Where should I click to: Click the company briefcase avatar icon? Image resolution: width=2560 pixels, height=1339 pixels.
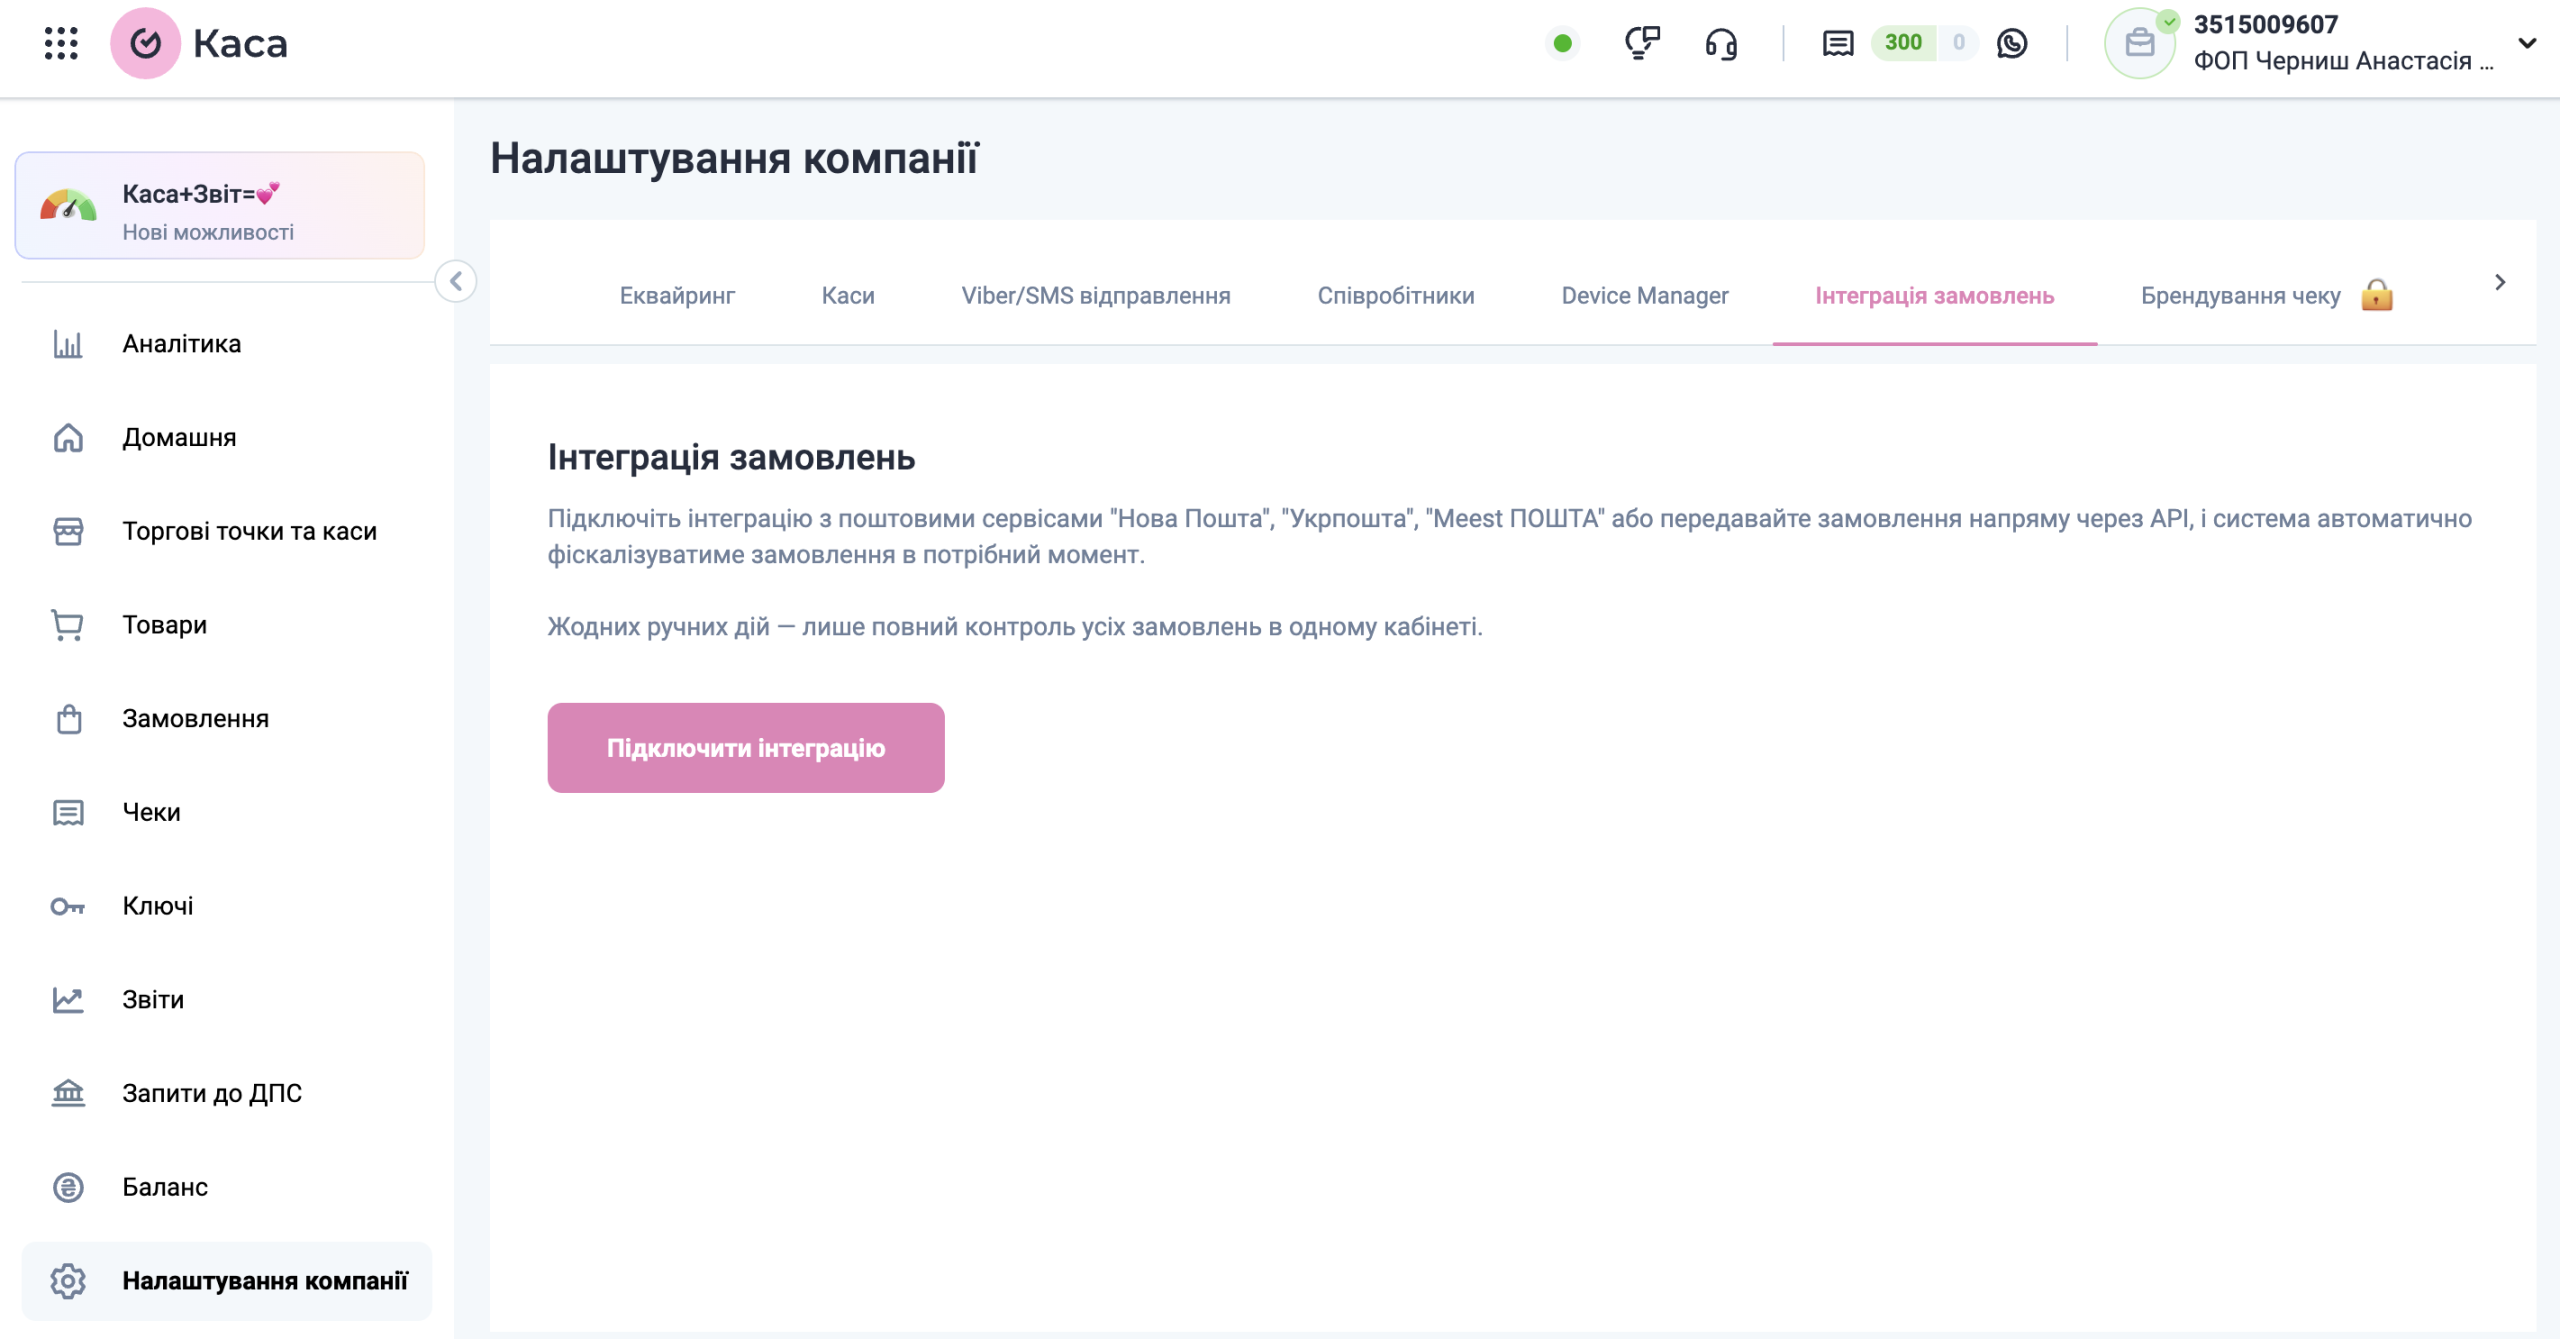click(x=2139, y=43)
